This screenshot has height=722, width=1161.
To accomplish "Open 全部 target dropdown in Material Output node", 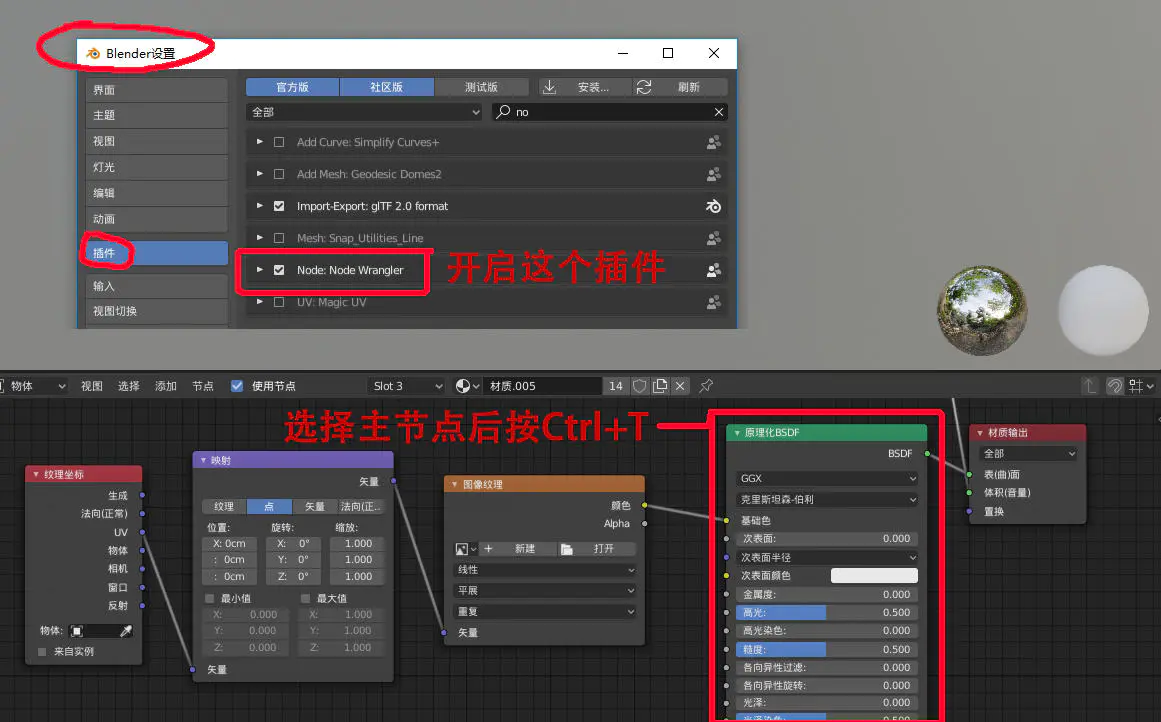I will coord(1028,454).
